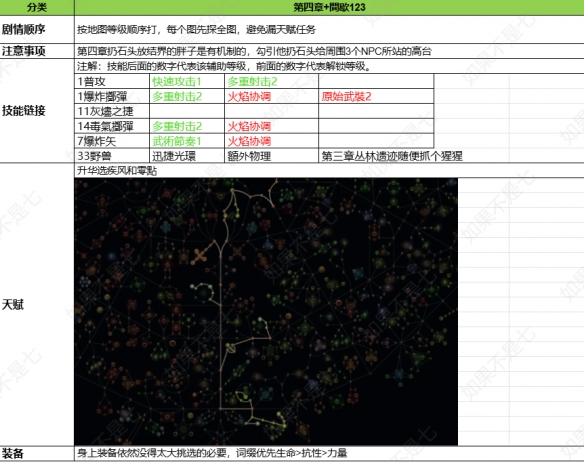Select the 武術節奏1 support cell
Screen dimensions: 584x462
click(187, 141)
